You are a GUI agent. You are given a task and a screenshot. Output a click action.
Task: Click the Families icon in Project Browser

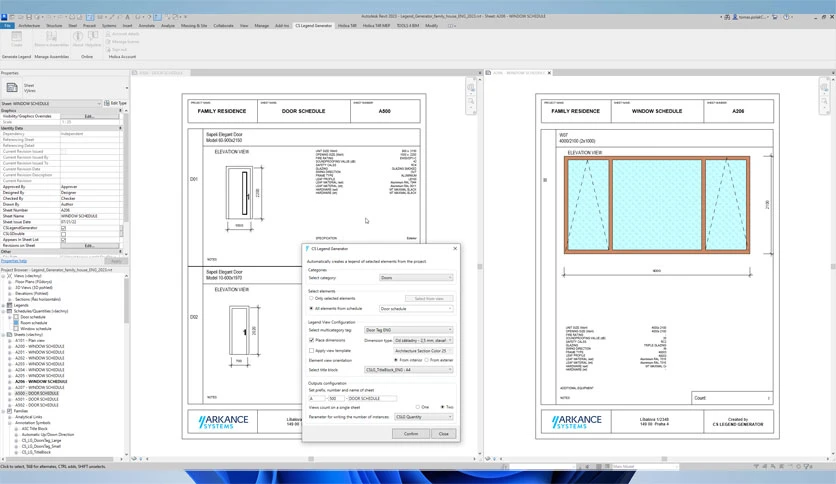click(10, 411)
